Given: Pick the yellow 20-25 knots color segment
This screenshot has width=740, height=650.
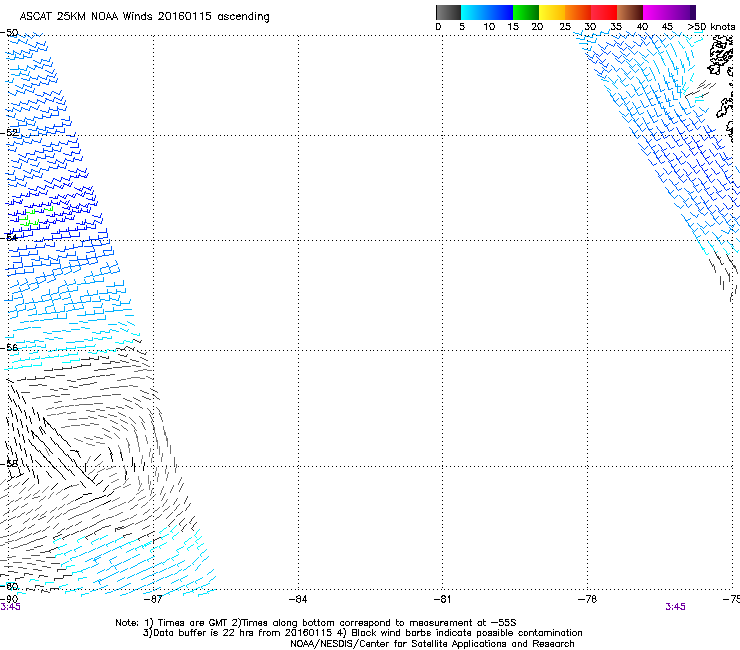Looking at the screenshot, I should (x=552, y=12).
